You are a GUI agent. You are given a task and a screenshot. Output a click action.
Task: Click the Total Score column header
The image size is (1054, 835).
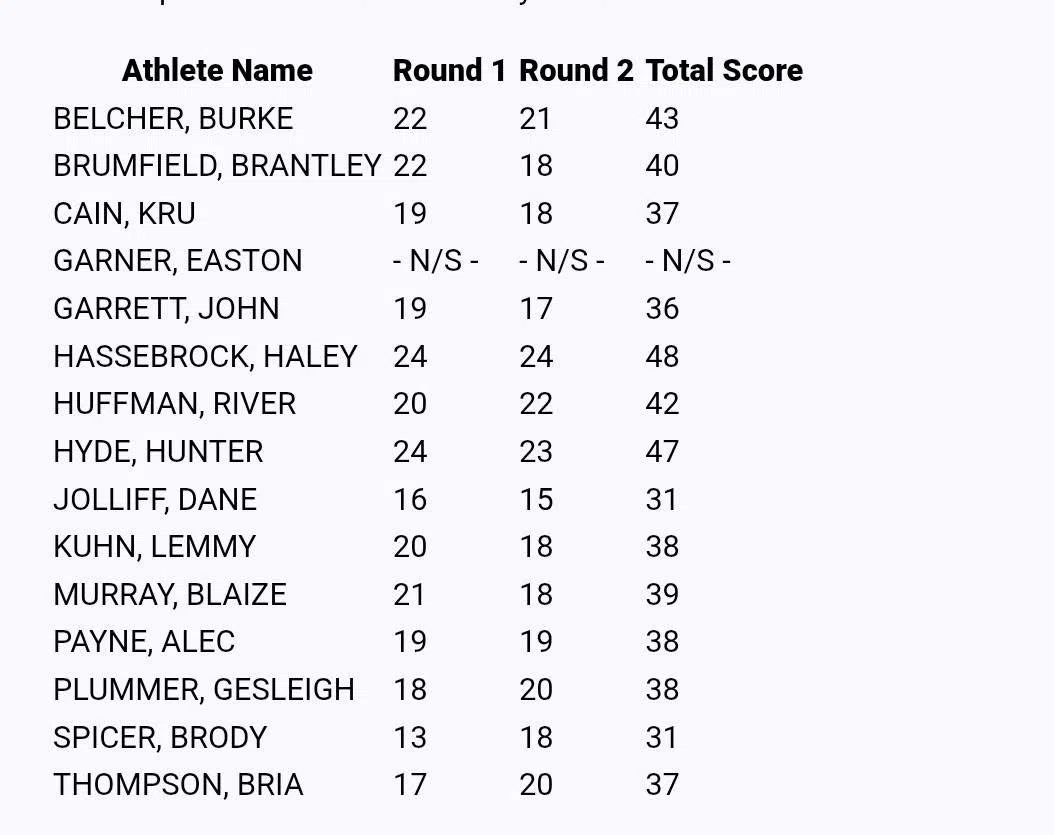tap(724, 71)
